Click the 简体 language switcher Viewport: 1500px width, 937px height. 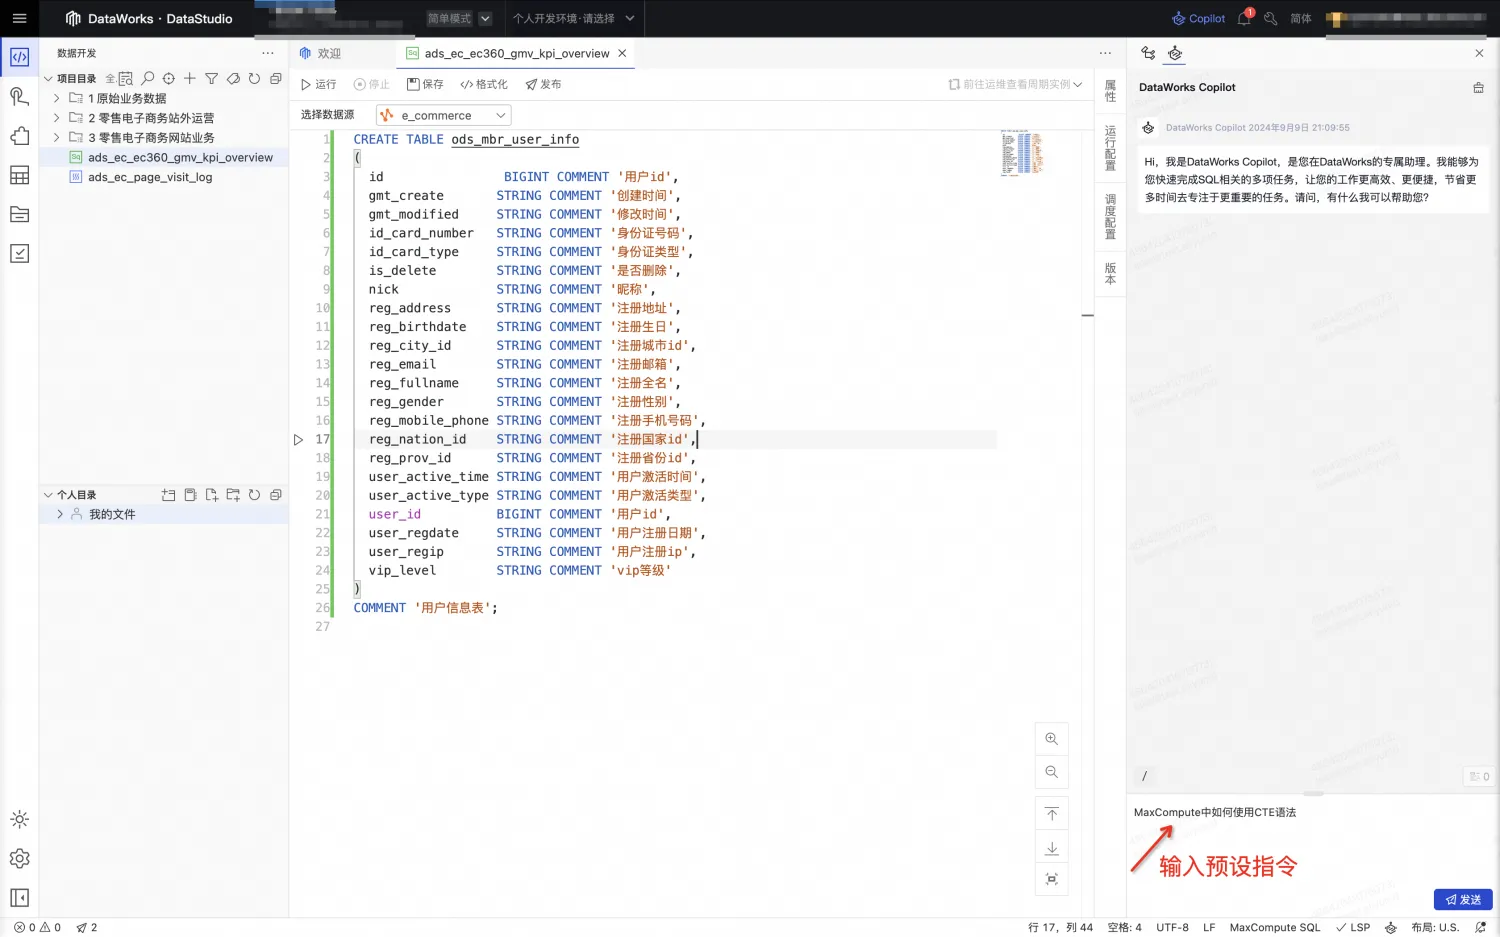pos(1300,18)
